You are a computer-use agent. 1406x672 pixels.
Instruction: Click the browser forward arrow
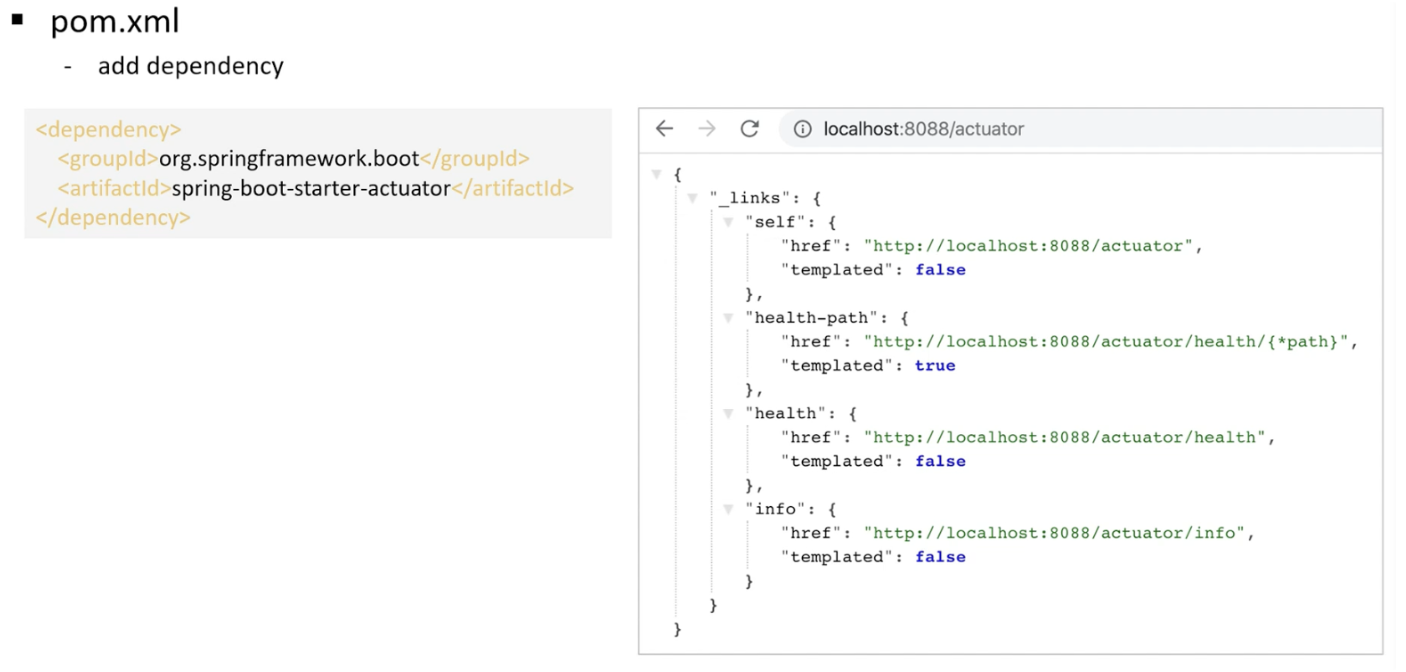pyautogui.click(x=707, y=129)
